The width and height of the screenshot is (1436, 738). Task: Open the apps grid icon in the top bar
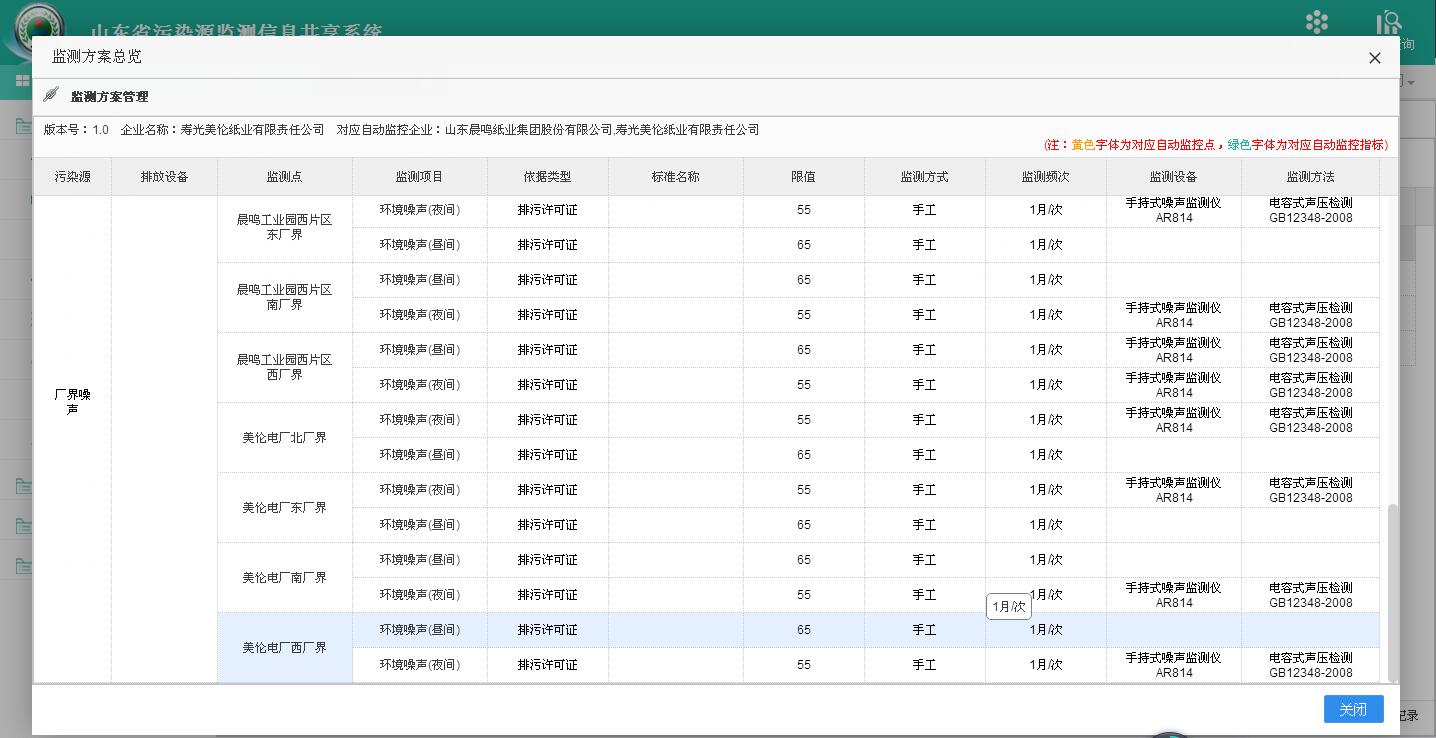(1316, 21)
